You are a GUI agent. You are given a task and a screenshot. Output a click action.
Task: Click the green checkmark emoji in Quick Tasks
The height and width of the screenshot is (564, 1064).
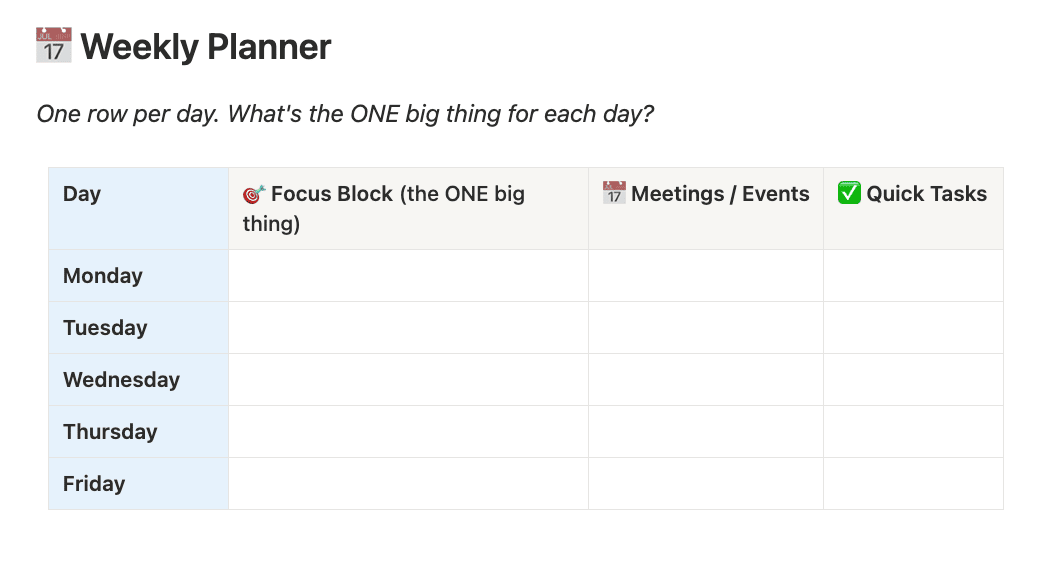[x=849, y=194]
